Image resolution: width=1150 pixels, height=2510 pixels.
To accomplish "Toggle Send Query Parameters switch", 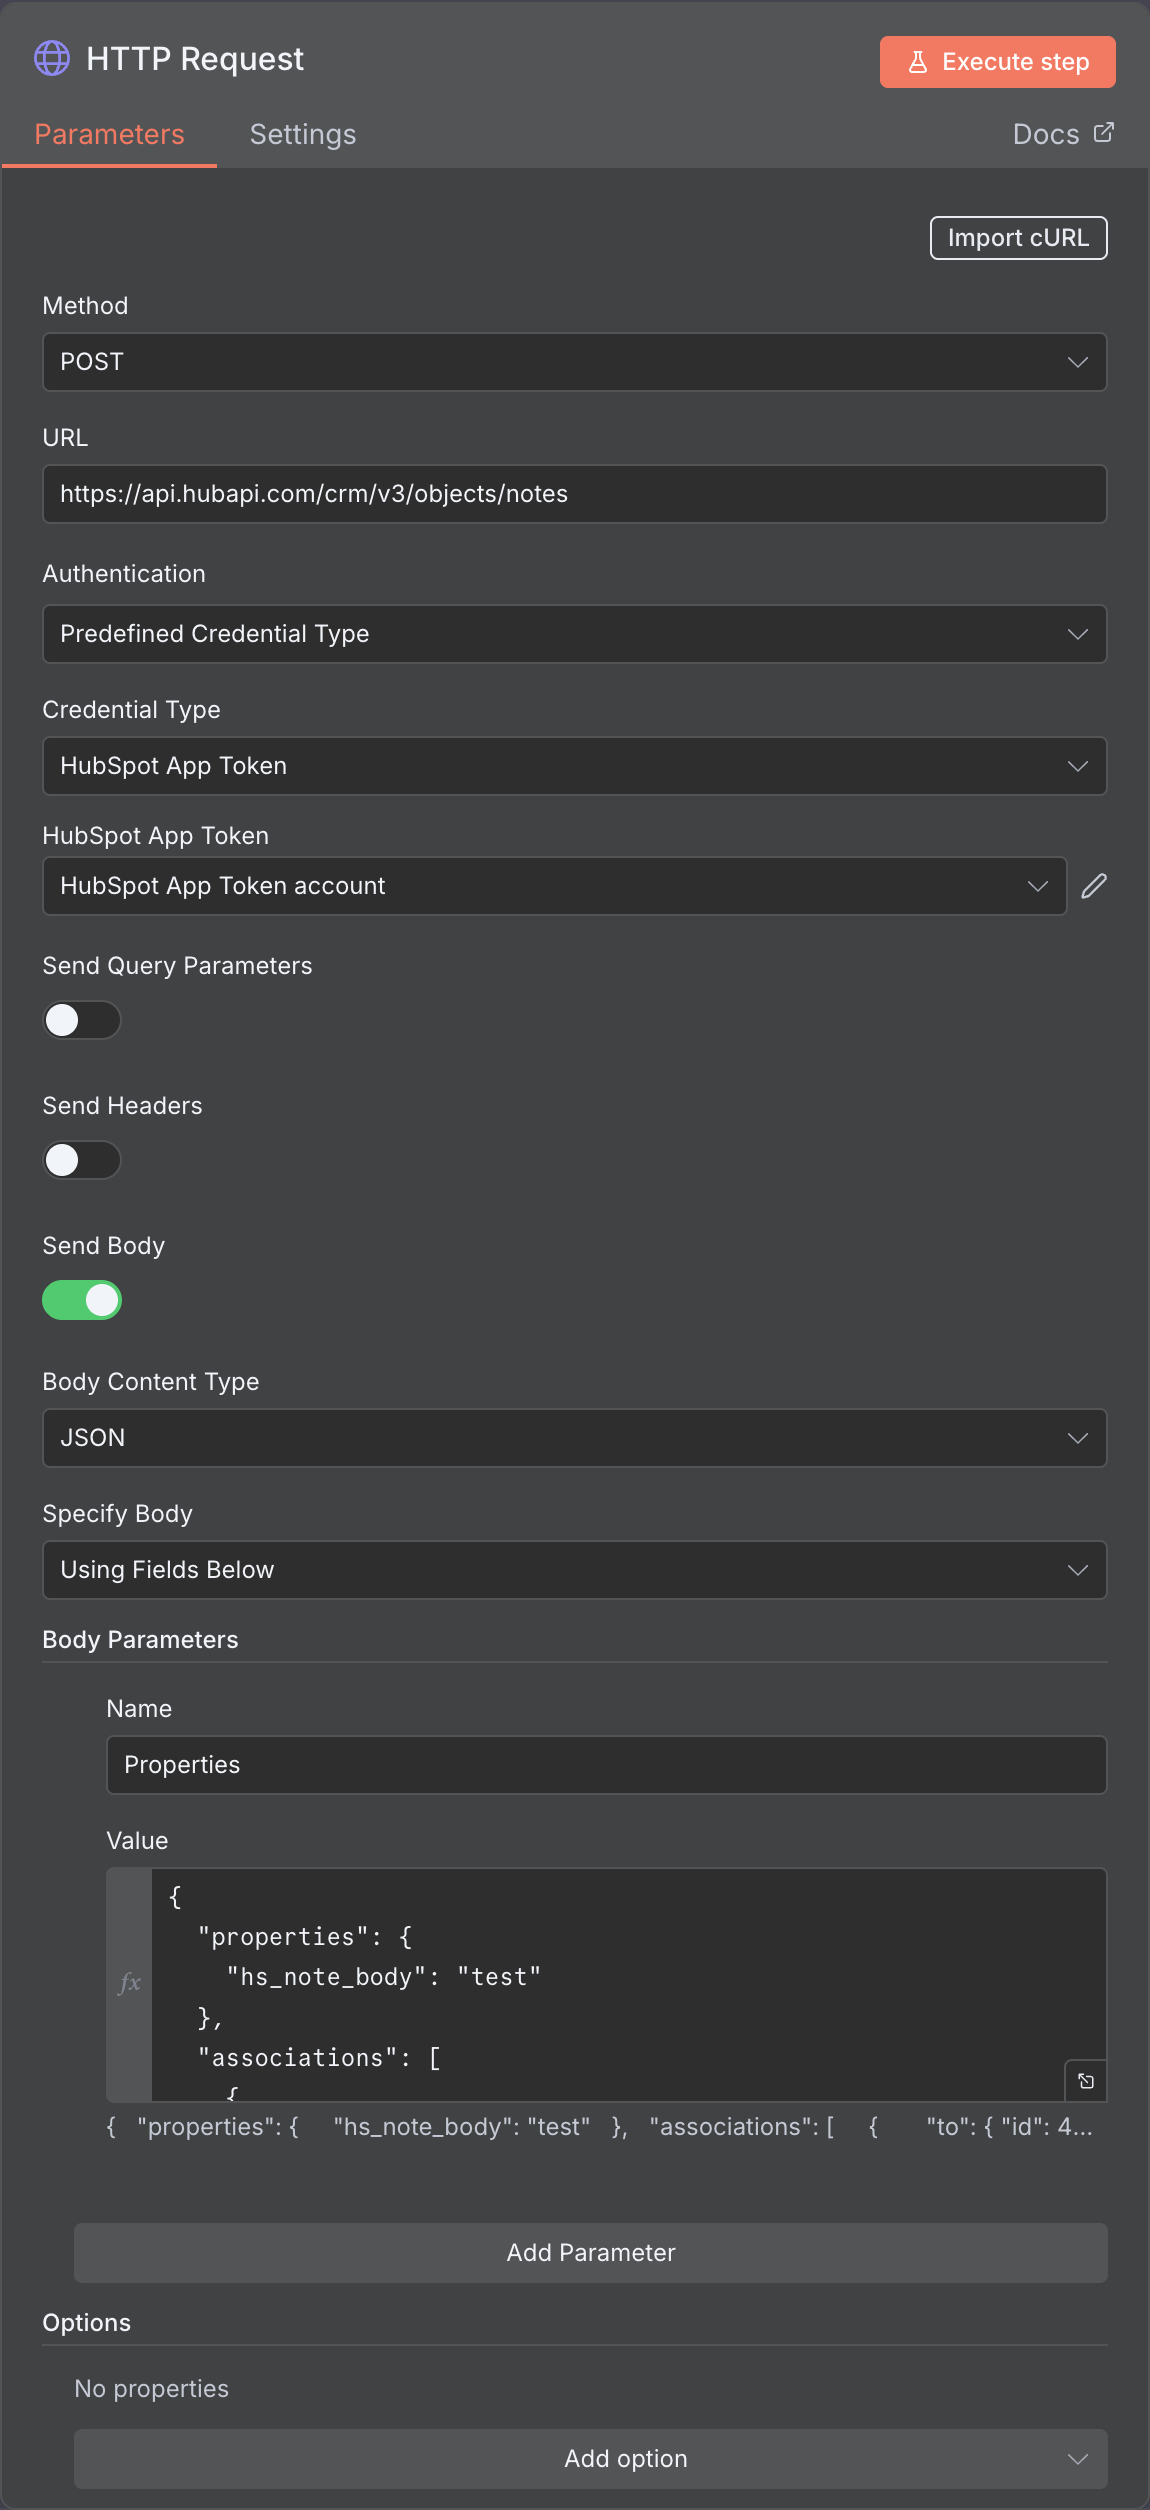I will (82, 1020).
